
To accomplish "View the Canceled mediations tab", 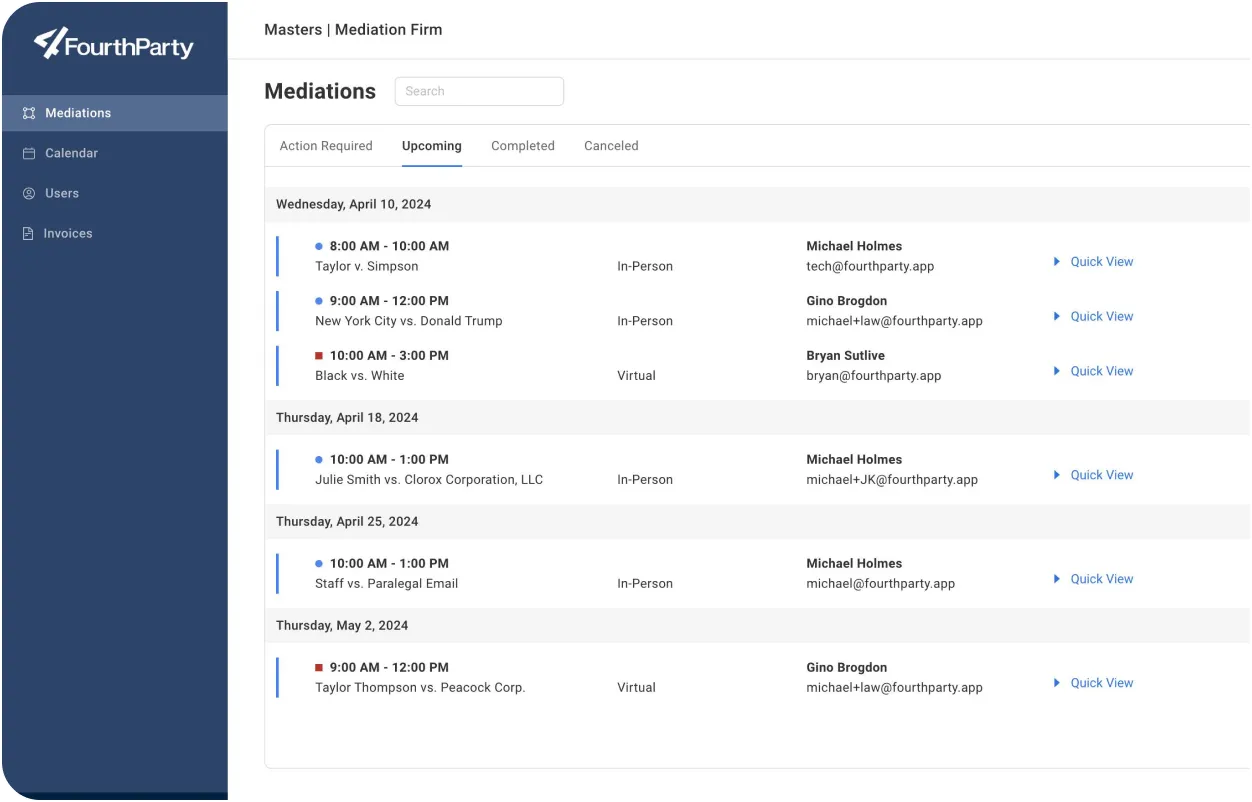I will click(x=610, y=146).
